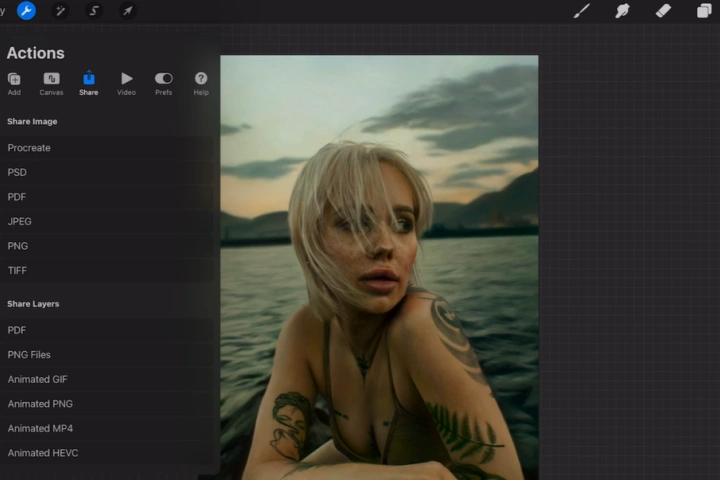
Task: Export image as PNG
Action: click(107, 246)
